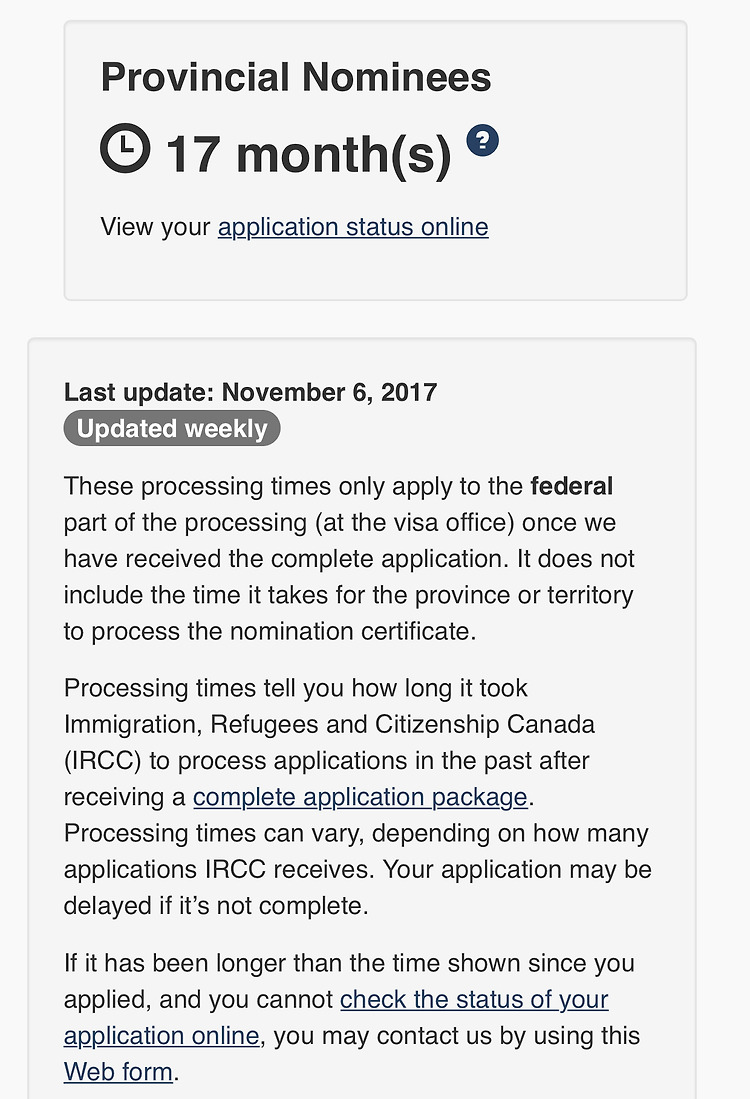750x1099 pixels.
Task: Click the bold word federal
Action: coord(571,486)
